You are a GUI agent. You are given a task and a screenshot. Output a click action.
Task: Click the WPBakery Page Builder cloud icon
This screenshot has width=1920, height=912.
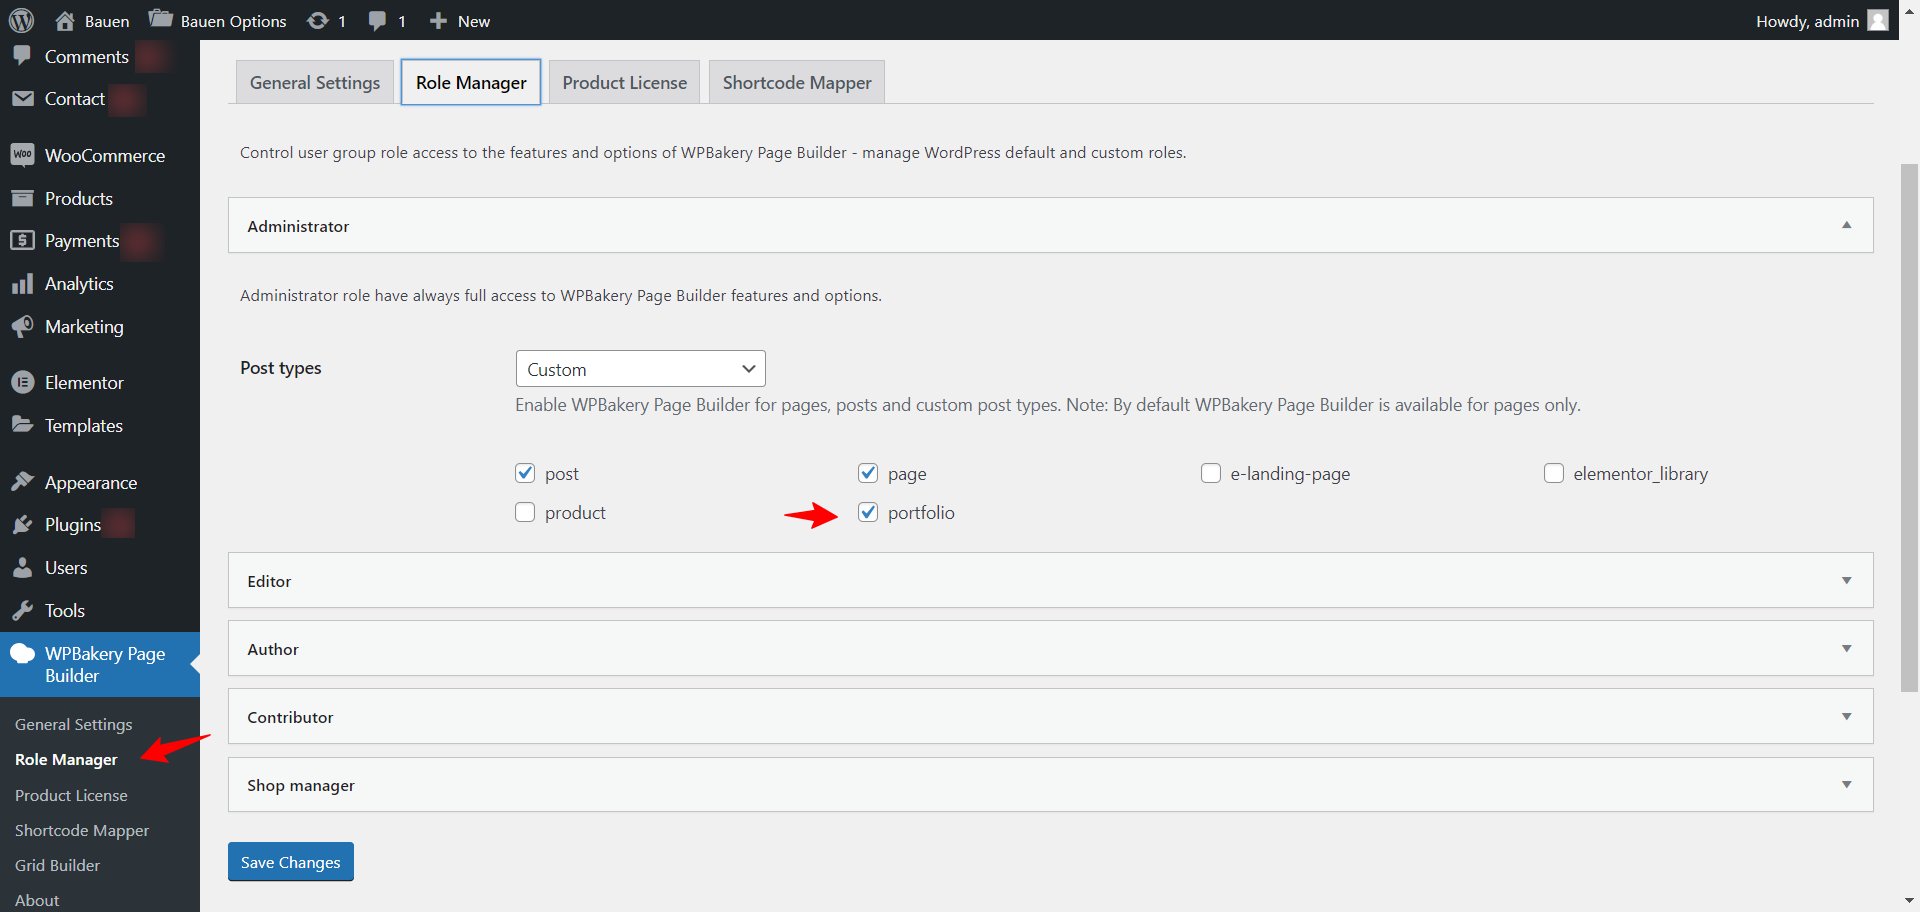[22, 654]
